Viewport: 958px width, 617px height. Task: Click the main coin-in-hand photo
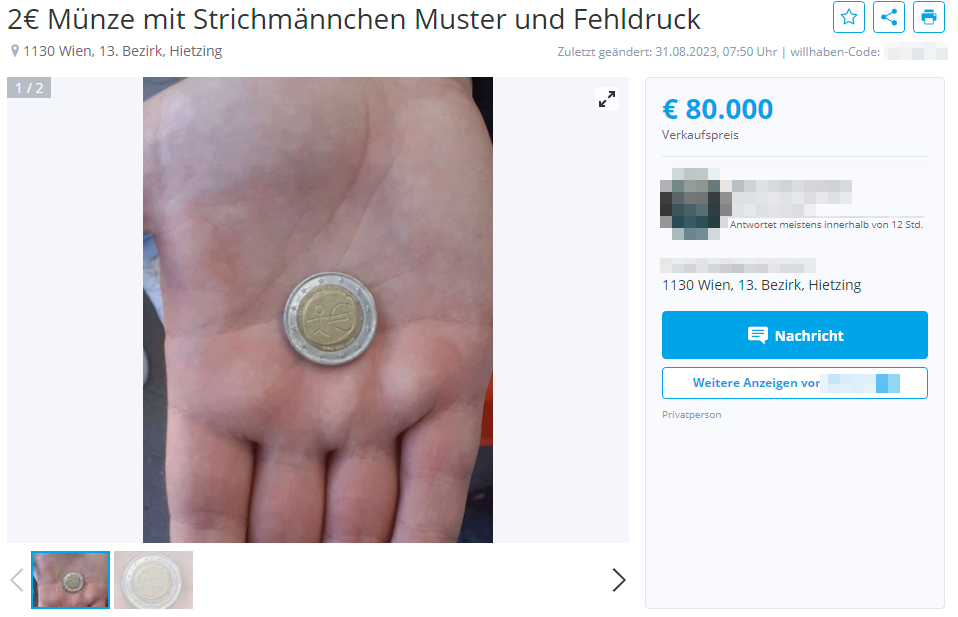pos(318,310)
